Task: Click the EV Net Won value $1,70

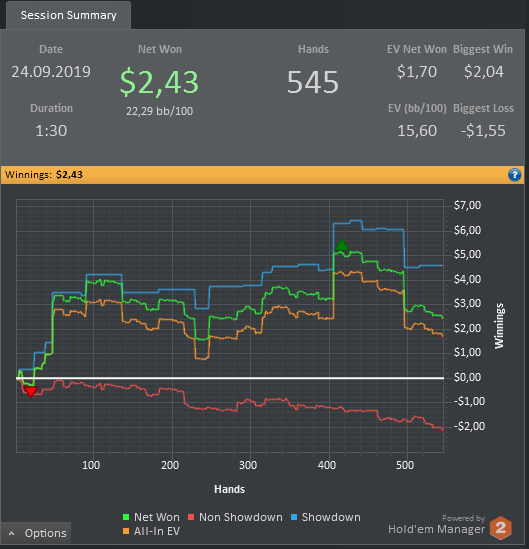Action: click(x=417, y=72)
